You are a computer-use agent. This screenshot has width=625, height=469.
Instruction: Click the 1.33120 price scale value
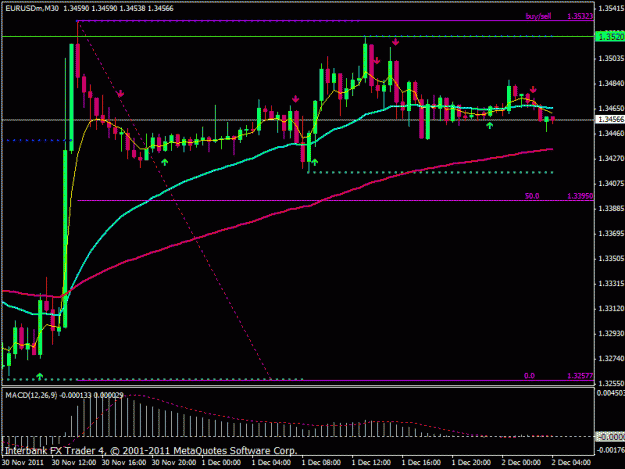coord(611,309)
